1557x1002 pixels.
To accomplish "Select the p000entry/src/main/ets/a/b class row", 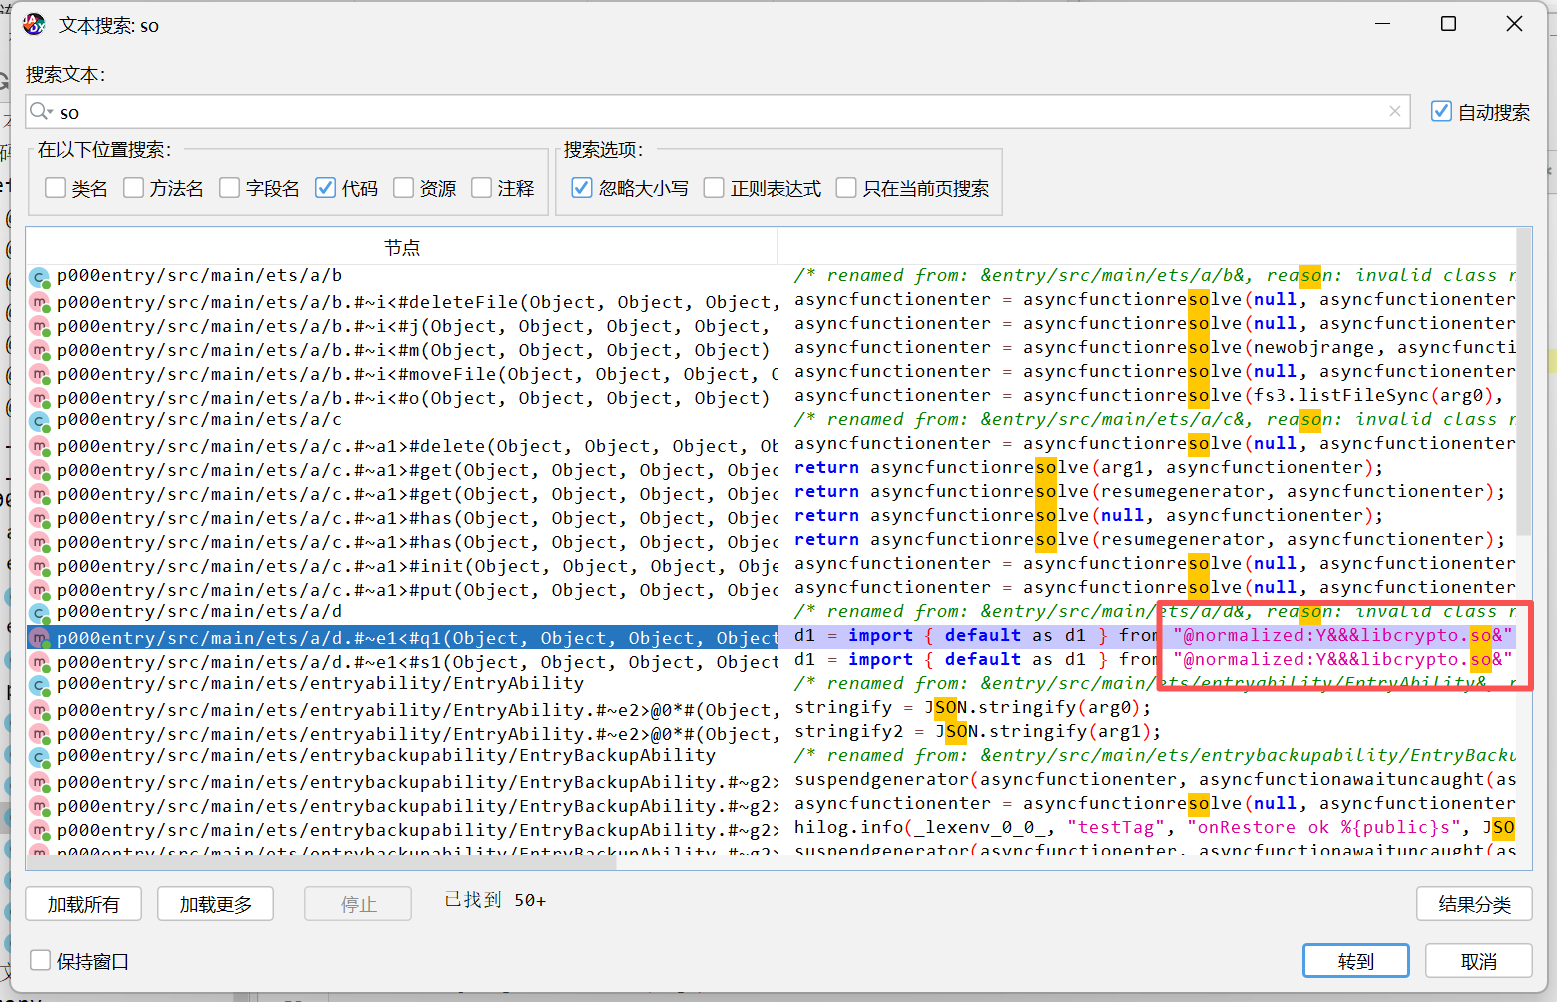I will point(403,277).
